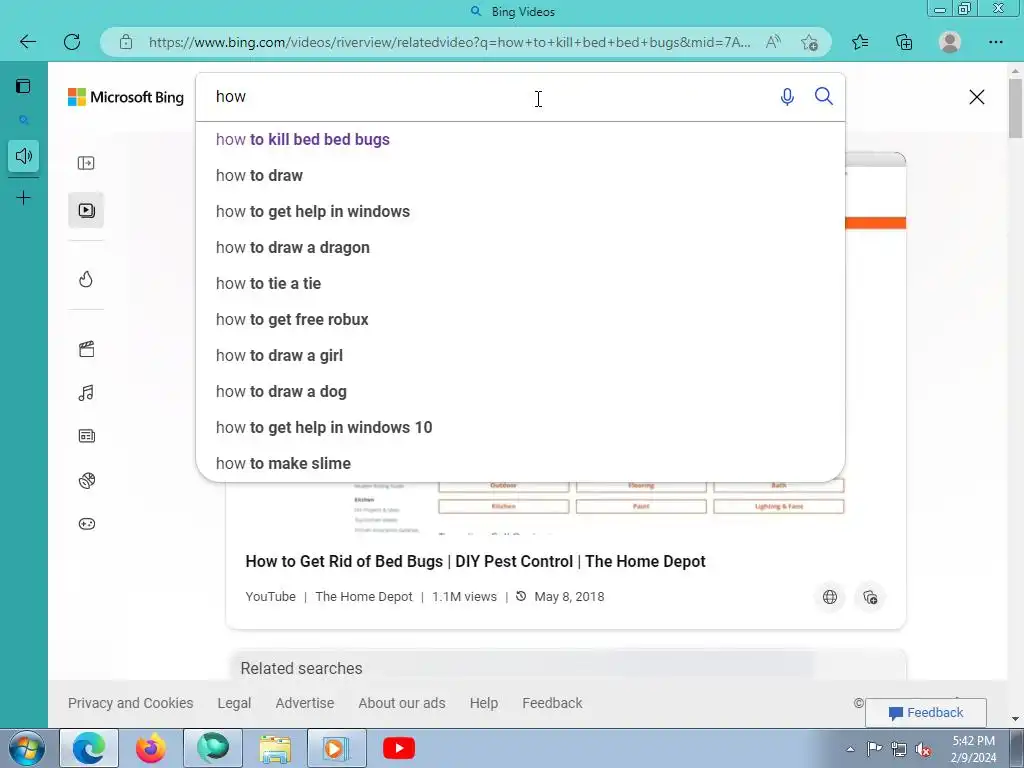Open Read aloud icon in address bar
Image resolution: width=1024 pixels, height=768 pixels.
(x=773, y=42)
